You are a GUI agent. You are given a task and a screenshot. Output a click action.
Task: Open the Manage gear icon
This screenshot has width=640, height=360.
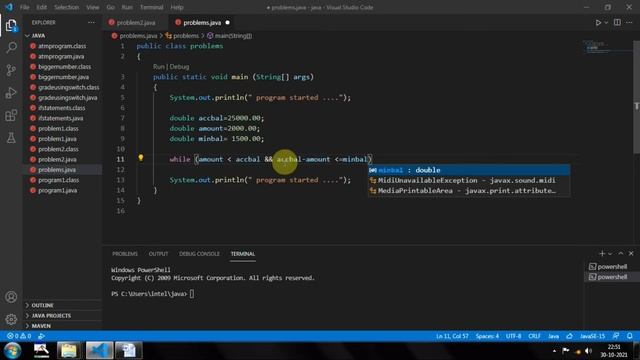[11, 319]
